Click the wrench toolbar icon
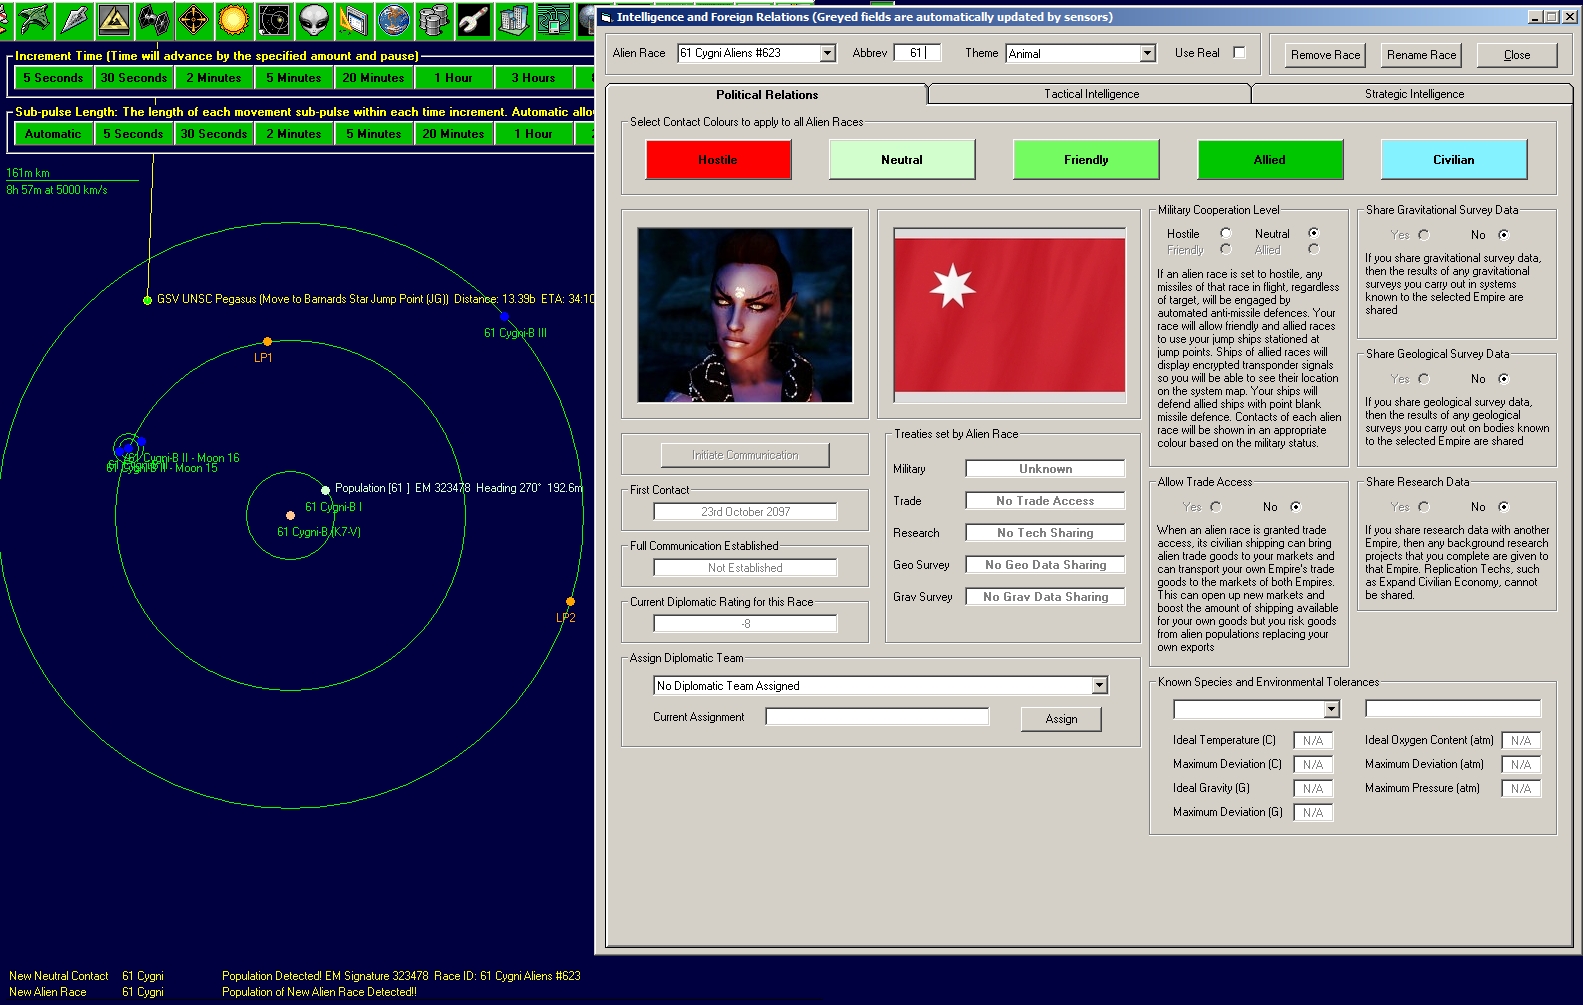1583x1005 pixels. [x=474, y=18]
